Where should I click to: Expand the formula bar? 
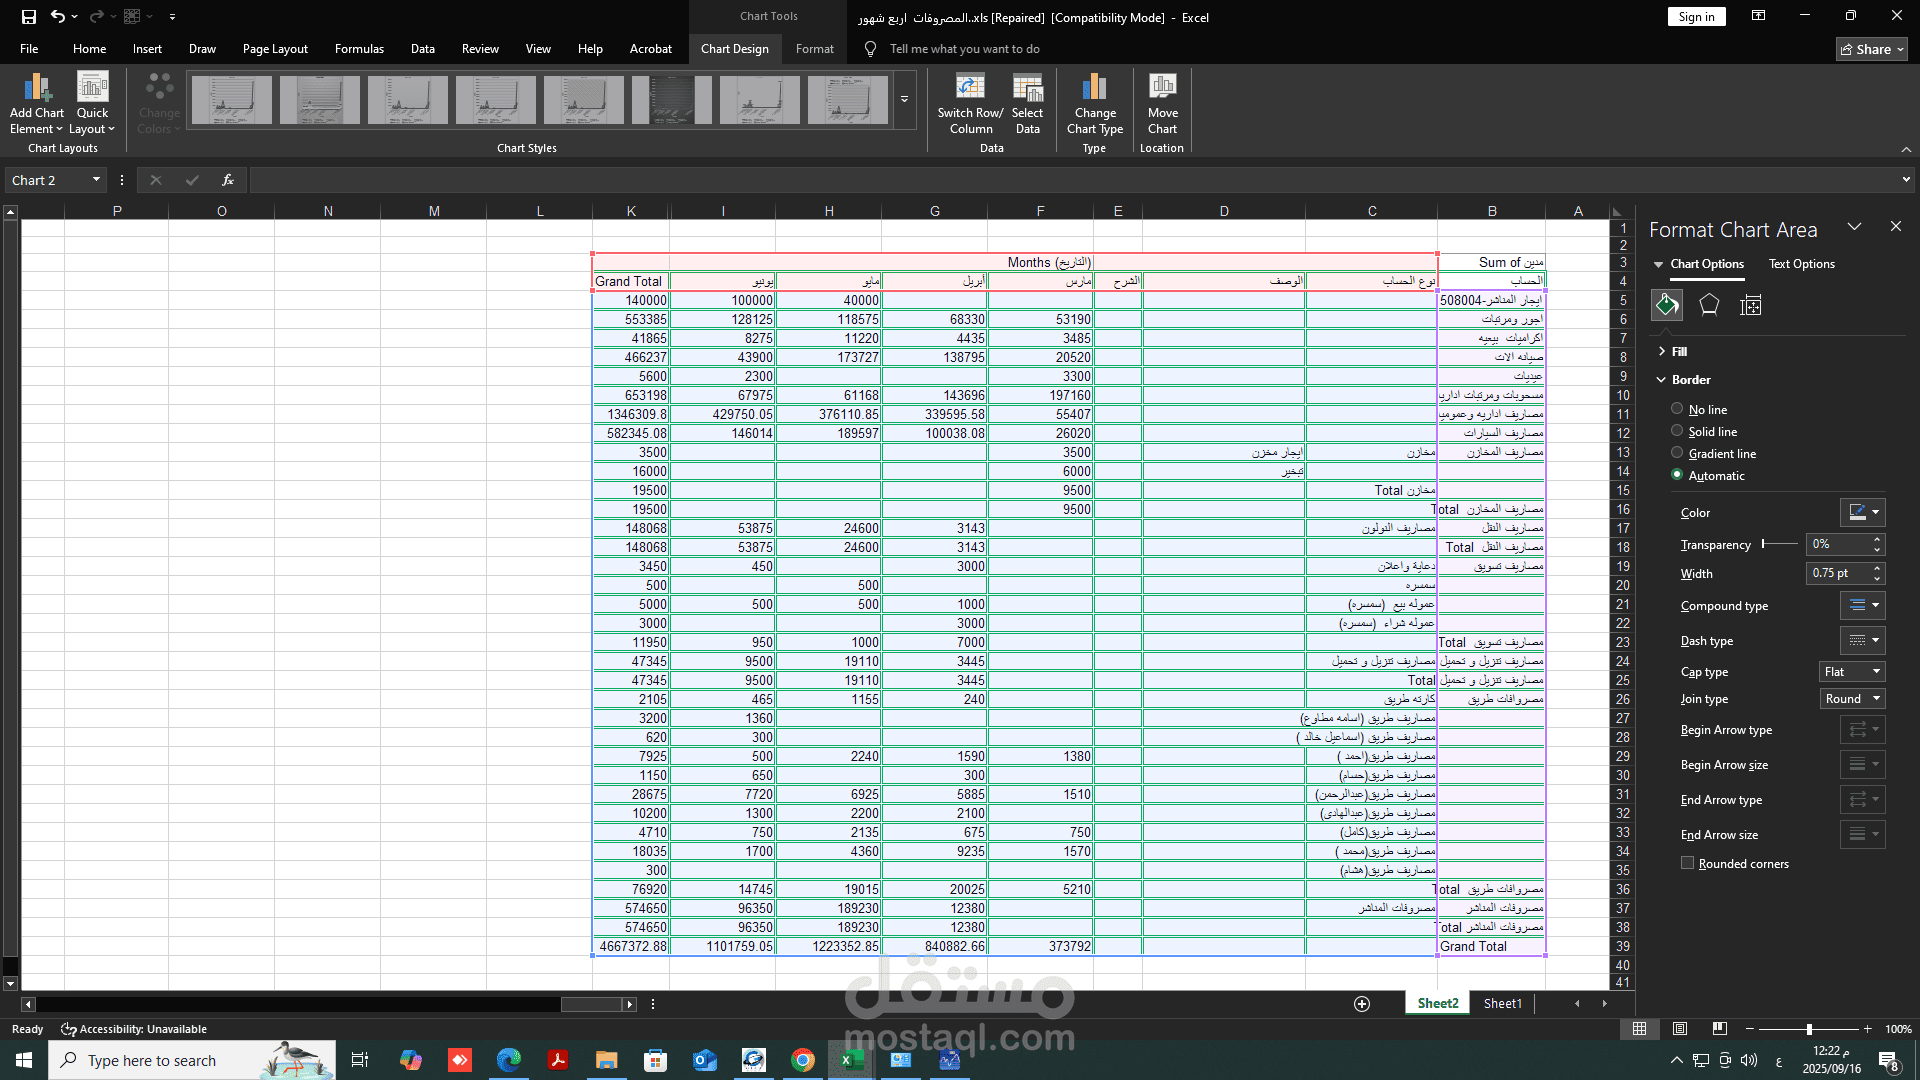(1906, 180)
